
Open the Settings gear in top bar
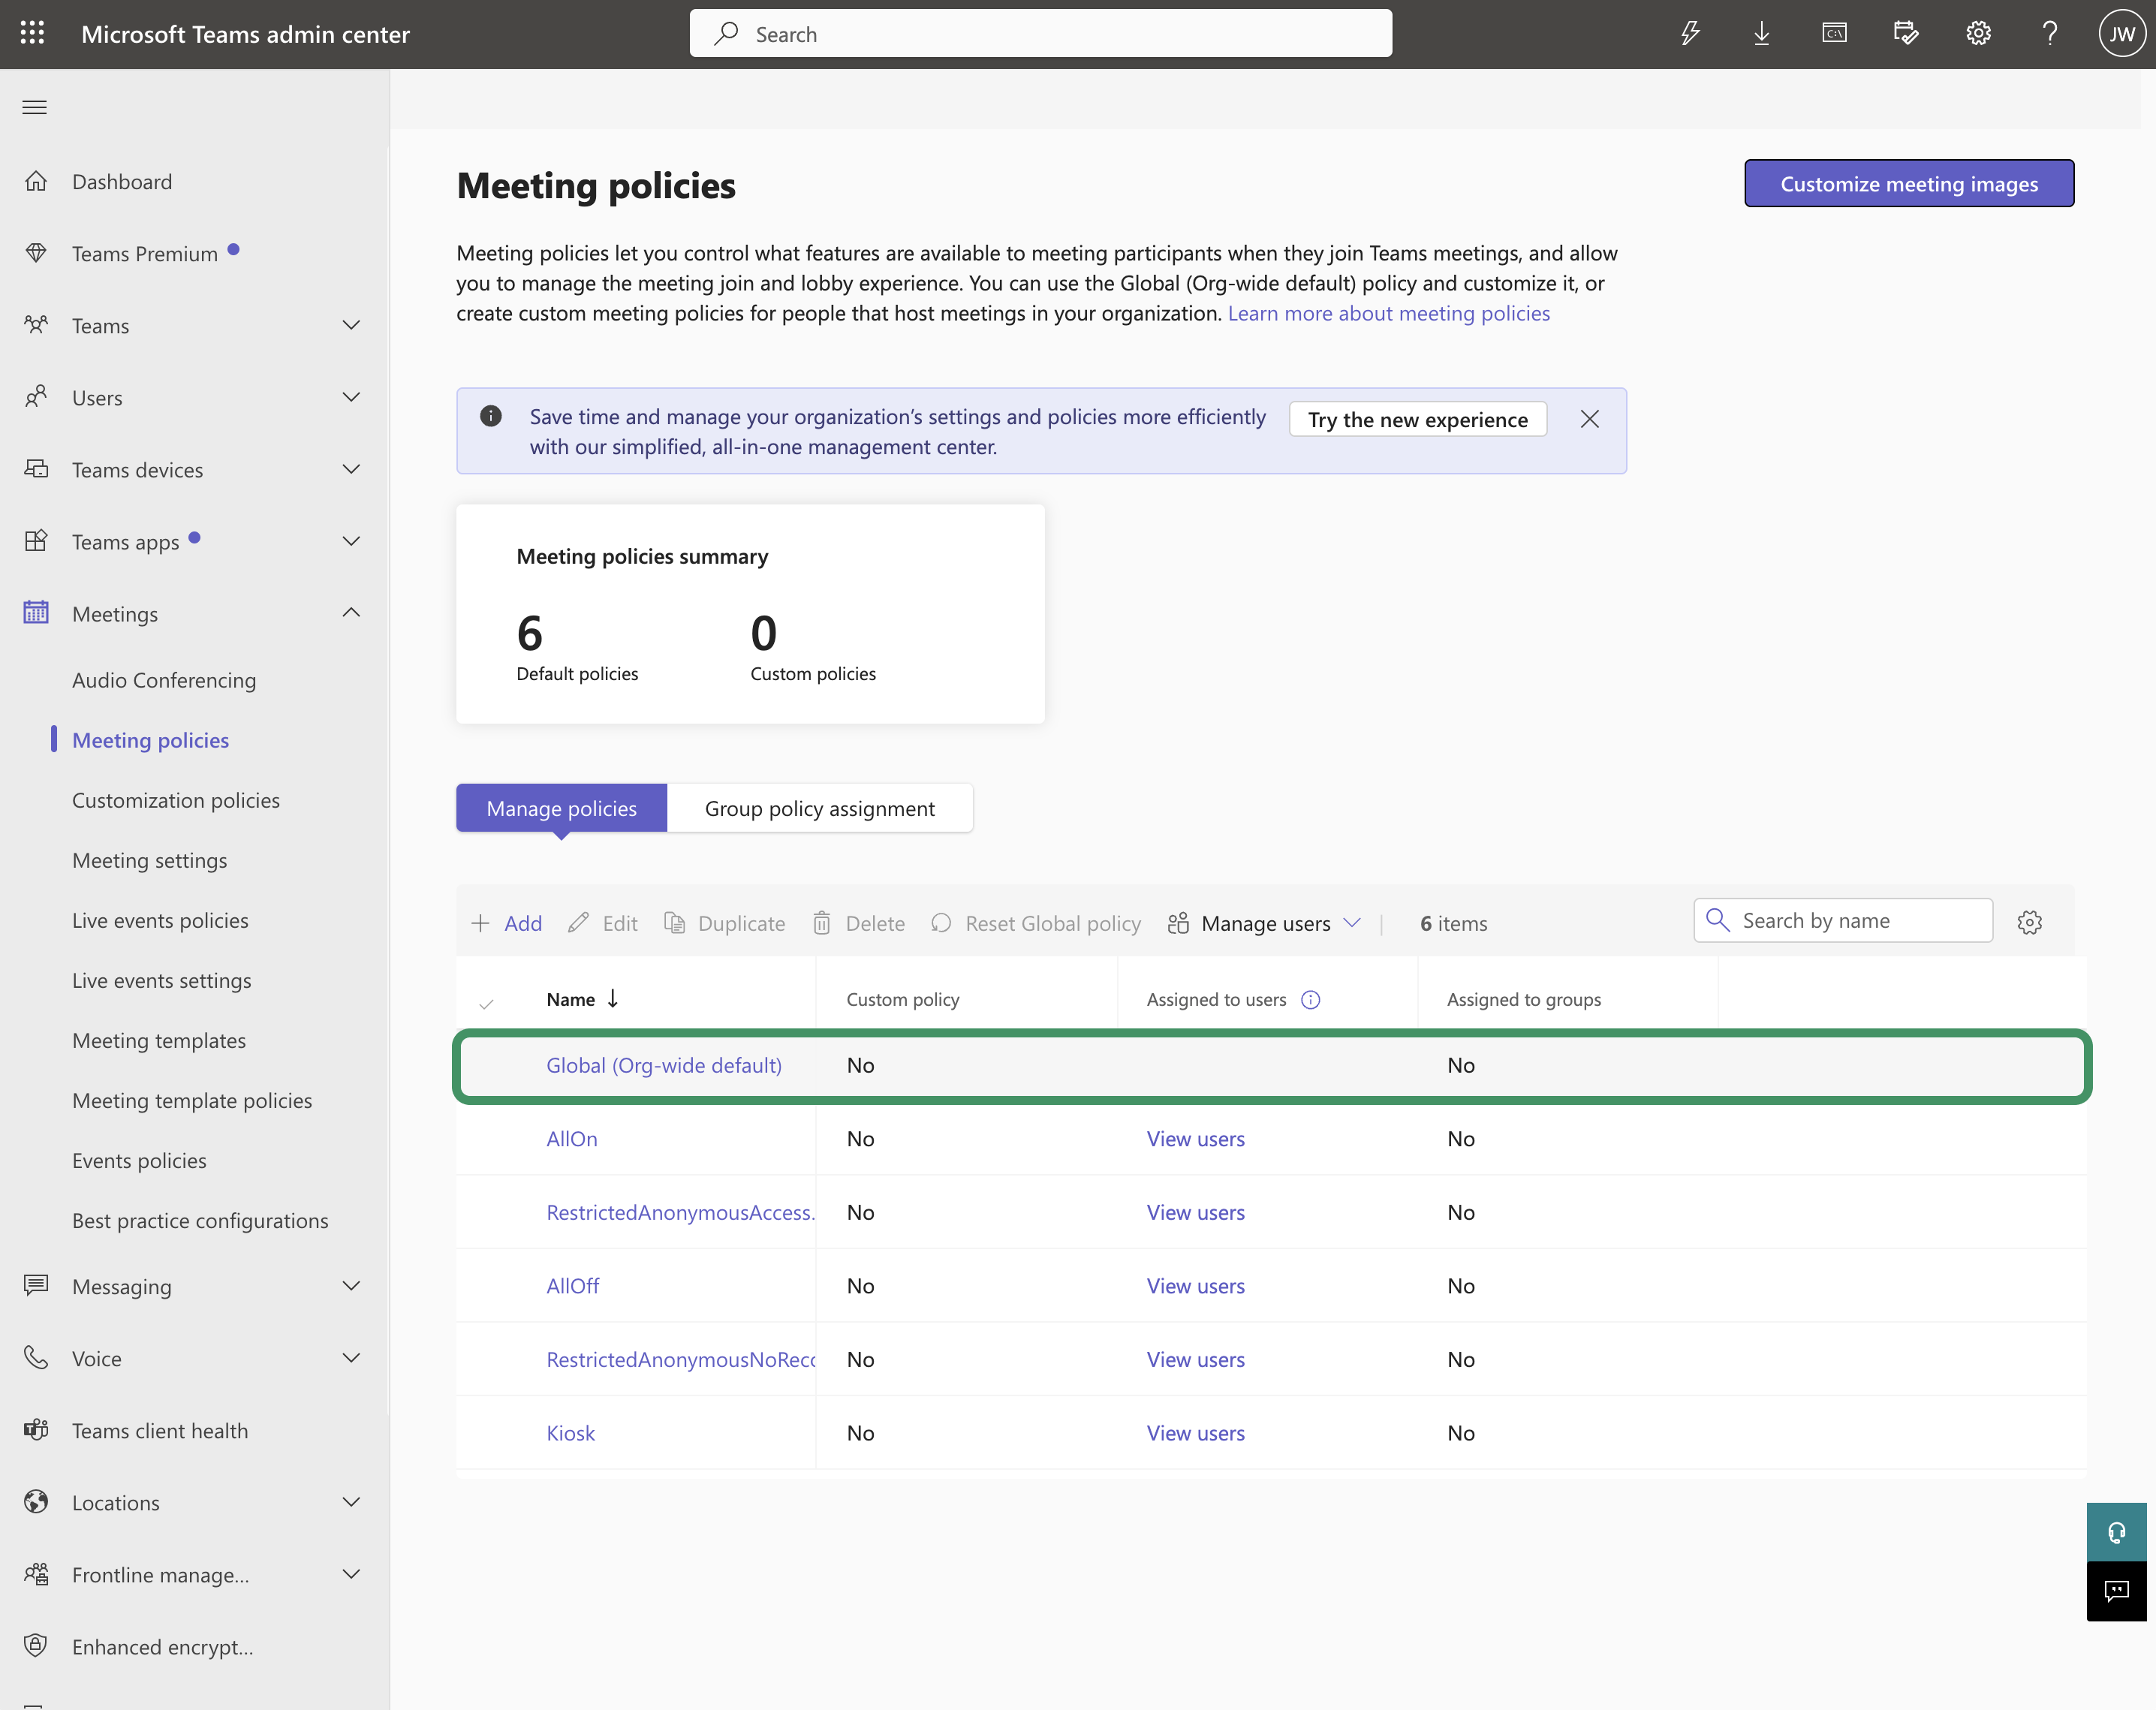point(1978,34)
